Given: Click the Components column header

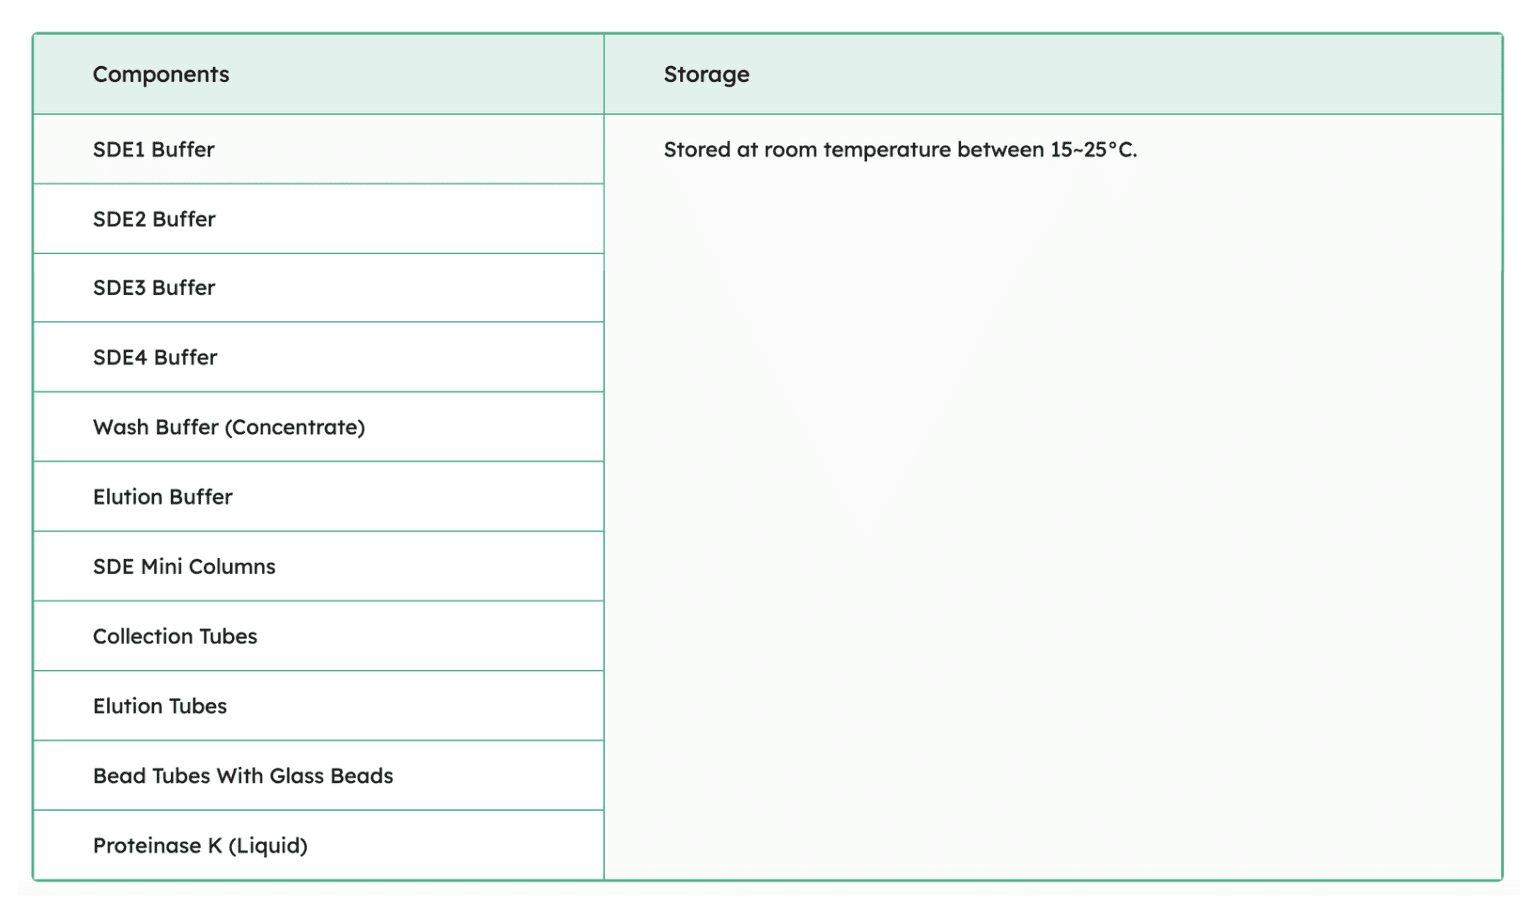Looking at the screenshot, I should [161, 75].
